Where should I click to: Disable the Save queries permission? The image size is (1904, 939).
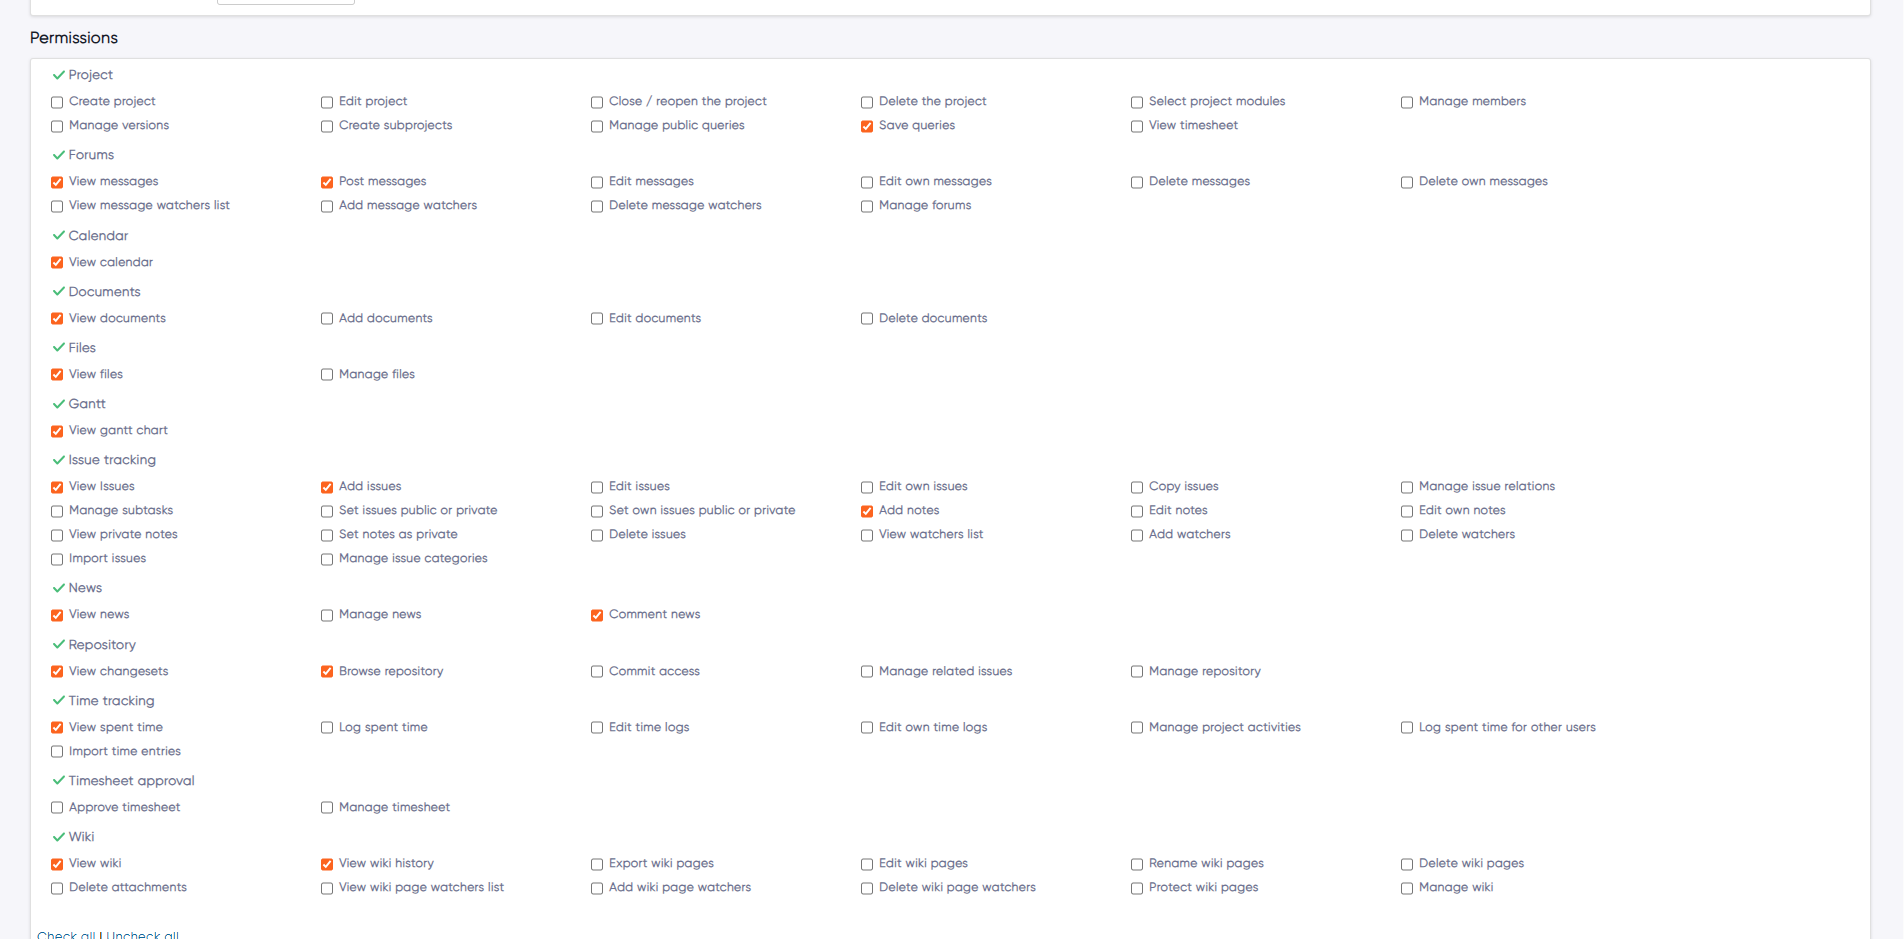click(x=866, y=126)
